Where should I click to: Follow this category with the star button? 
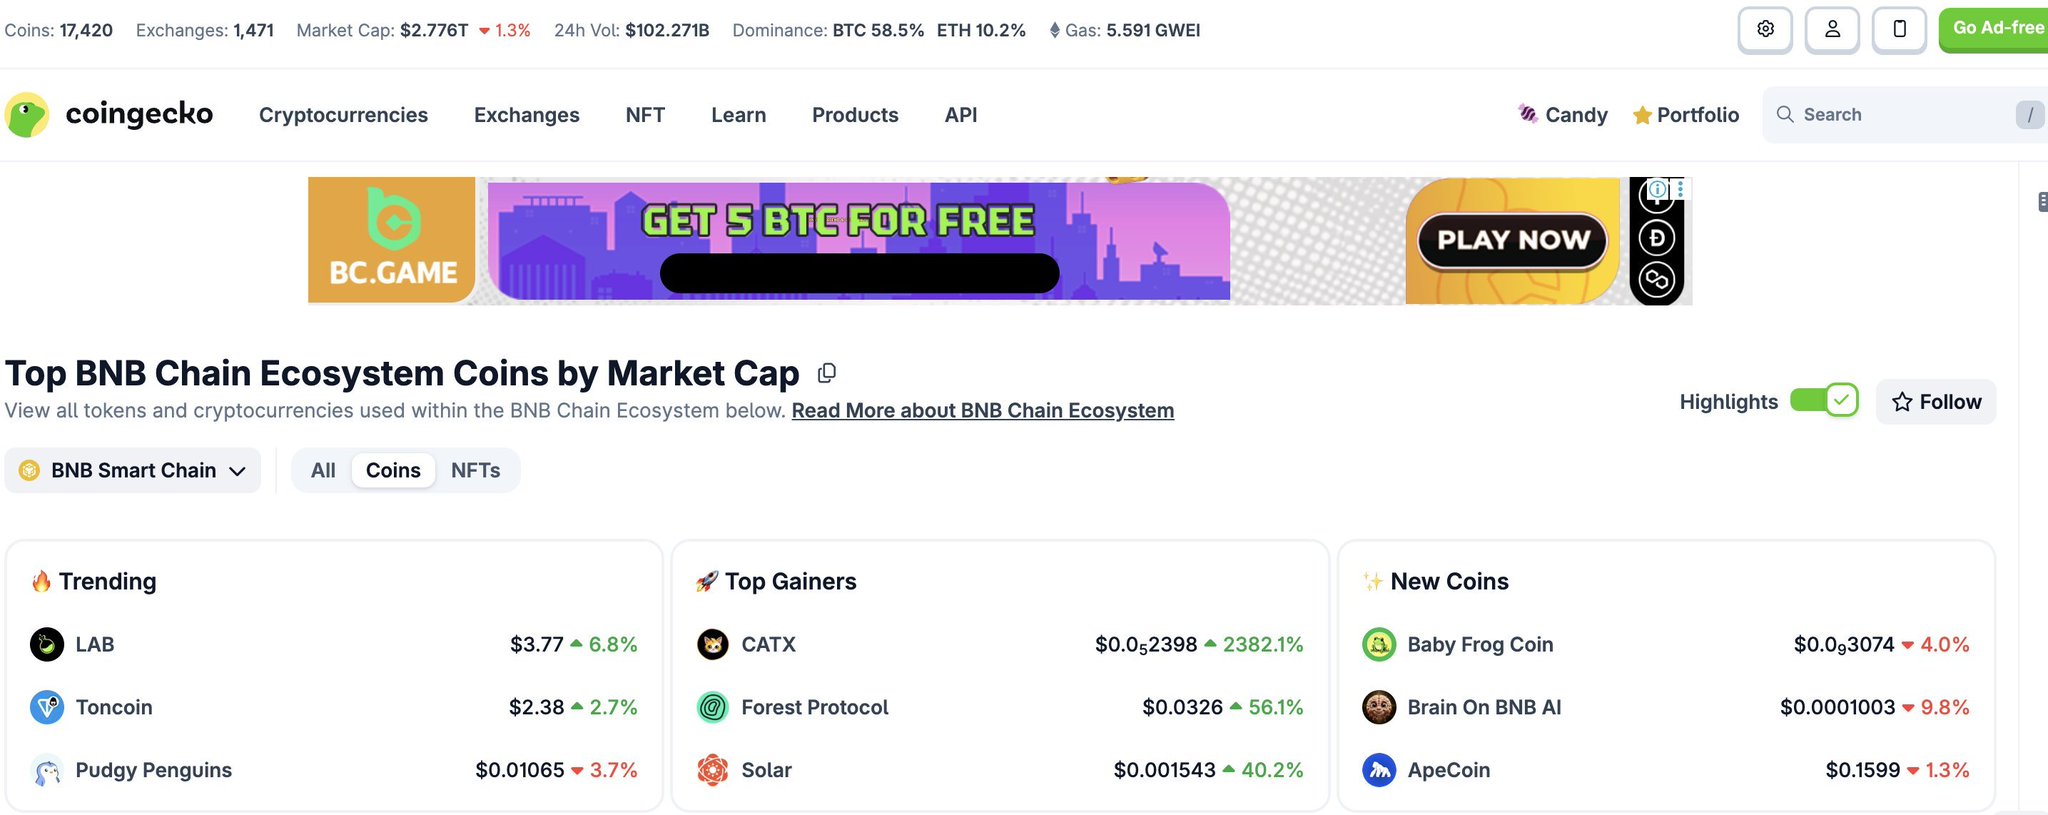tap(1936, 402)
